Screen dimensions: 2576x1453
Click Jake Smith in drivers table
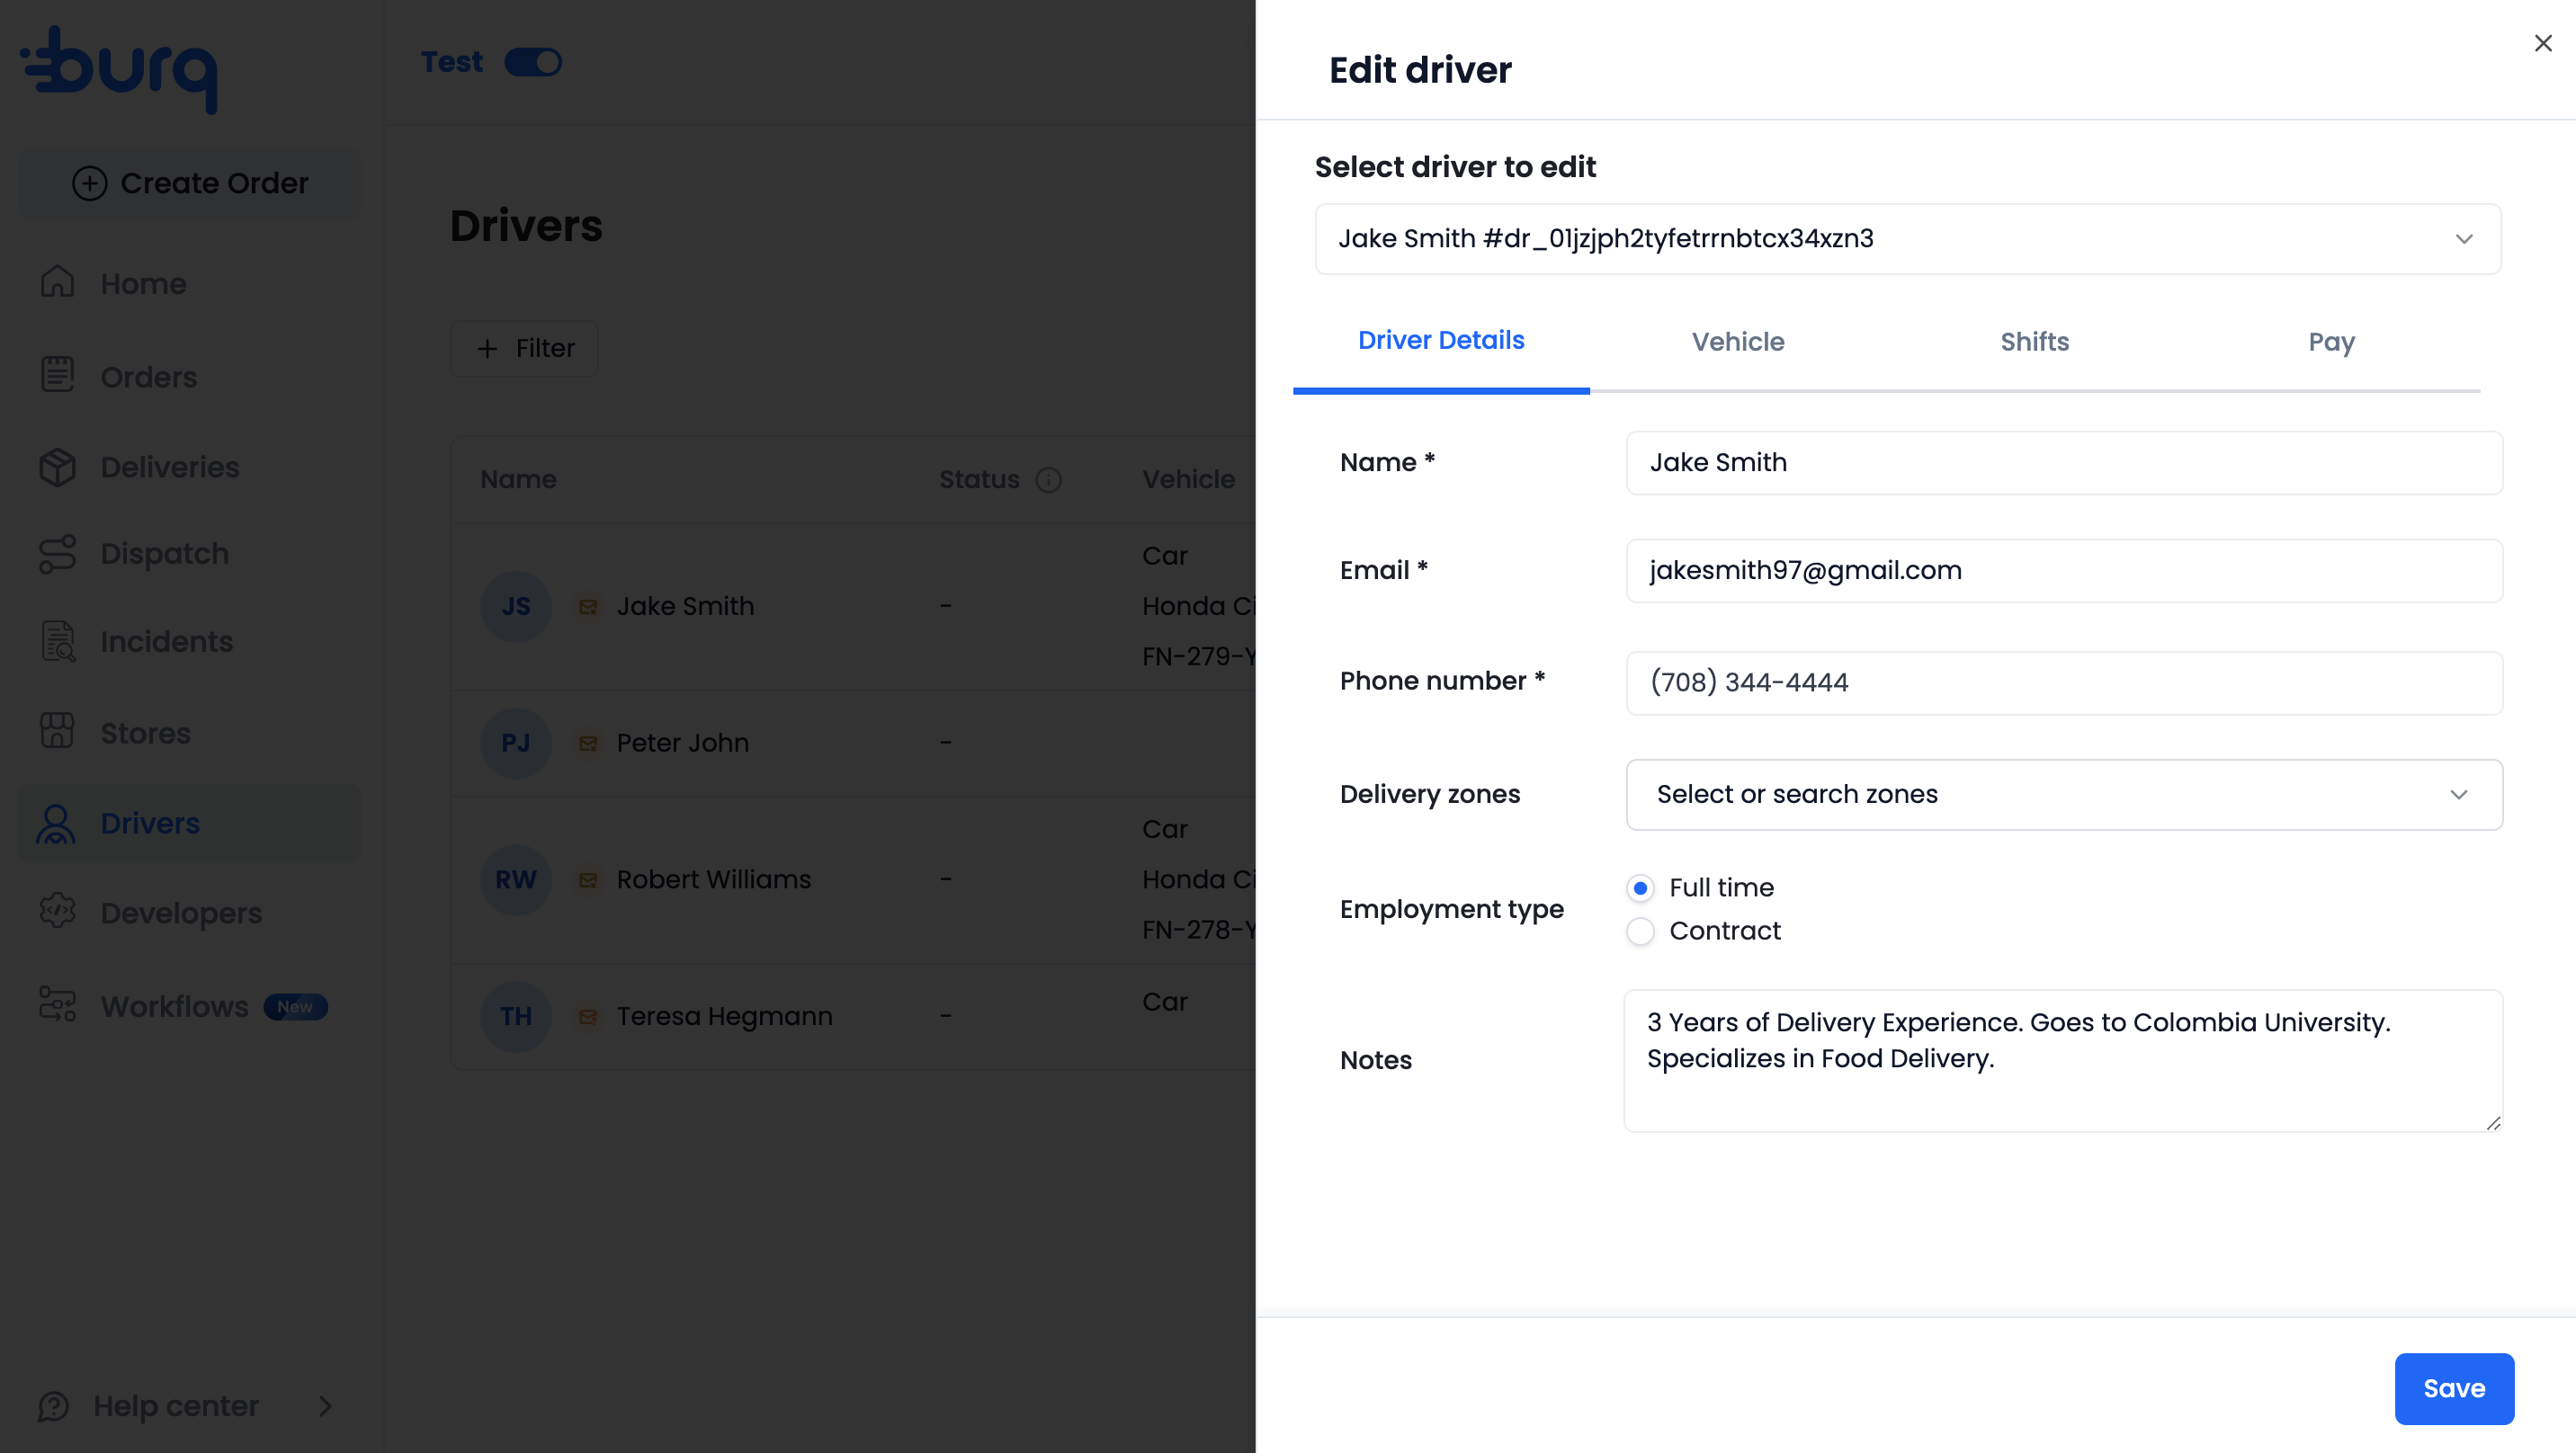tap(685, 606)
